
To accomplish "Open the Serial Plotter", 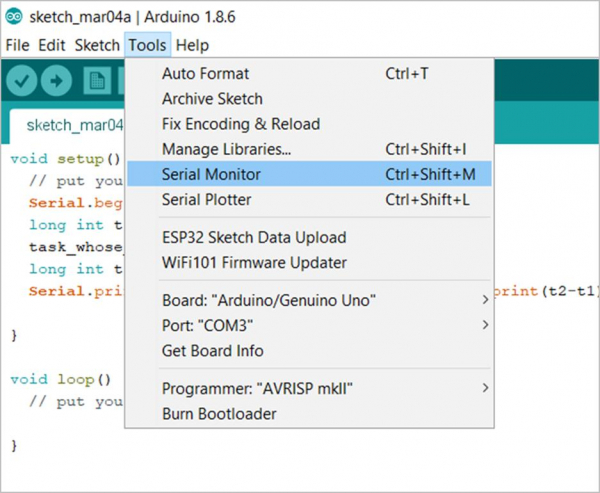I will coord(206,199).
